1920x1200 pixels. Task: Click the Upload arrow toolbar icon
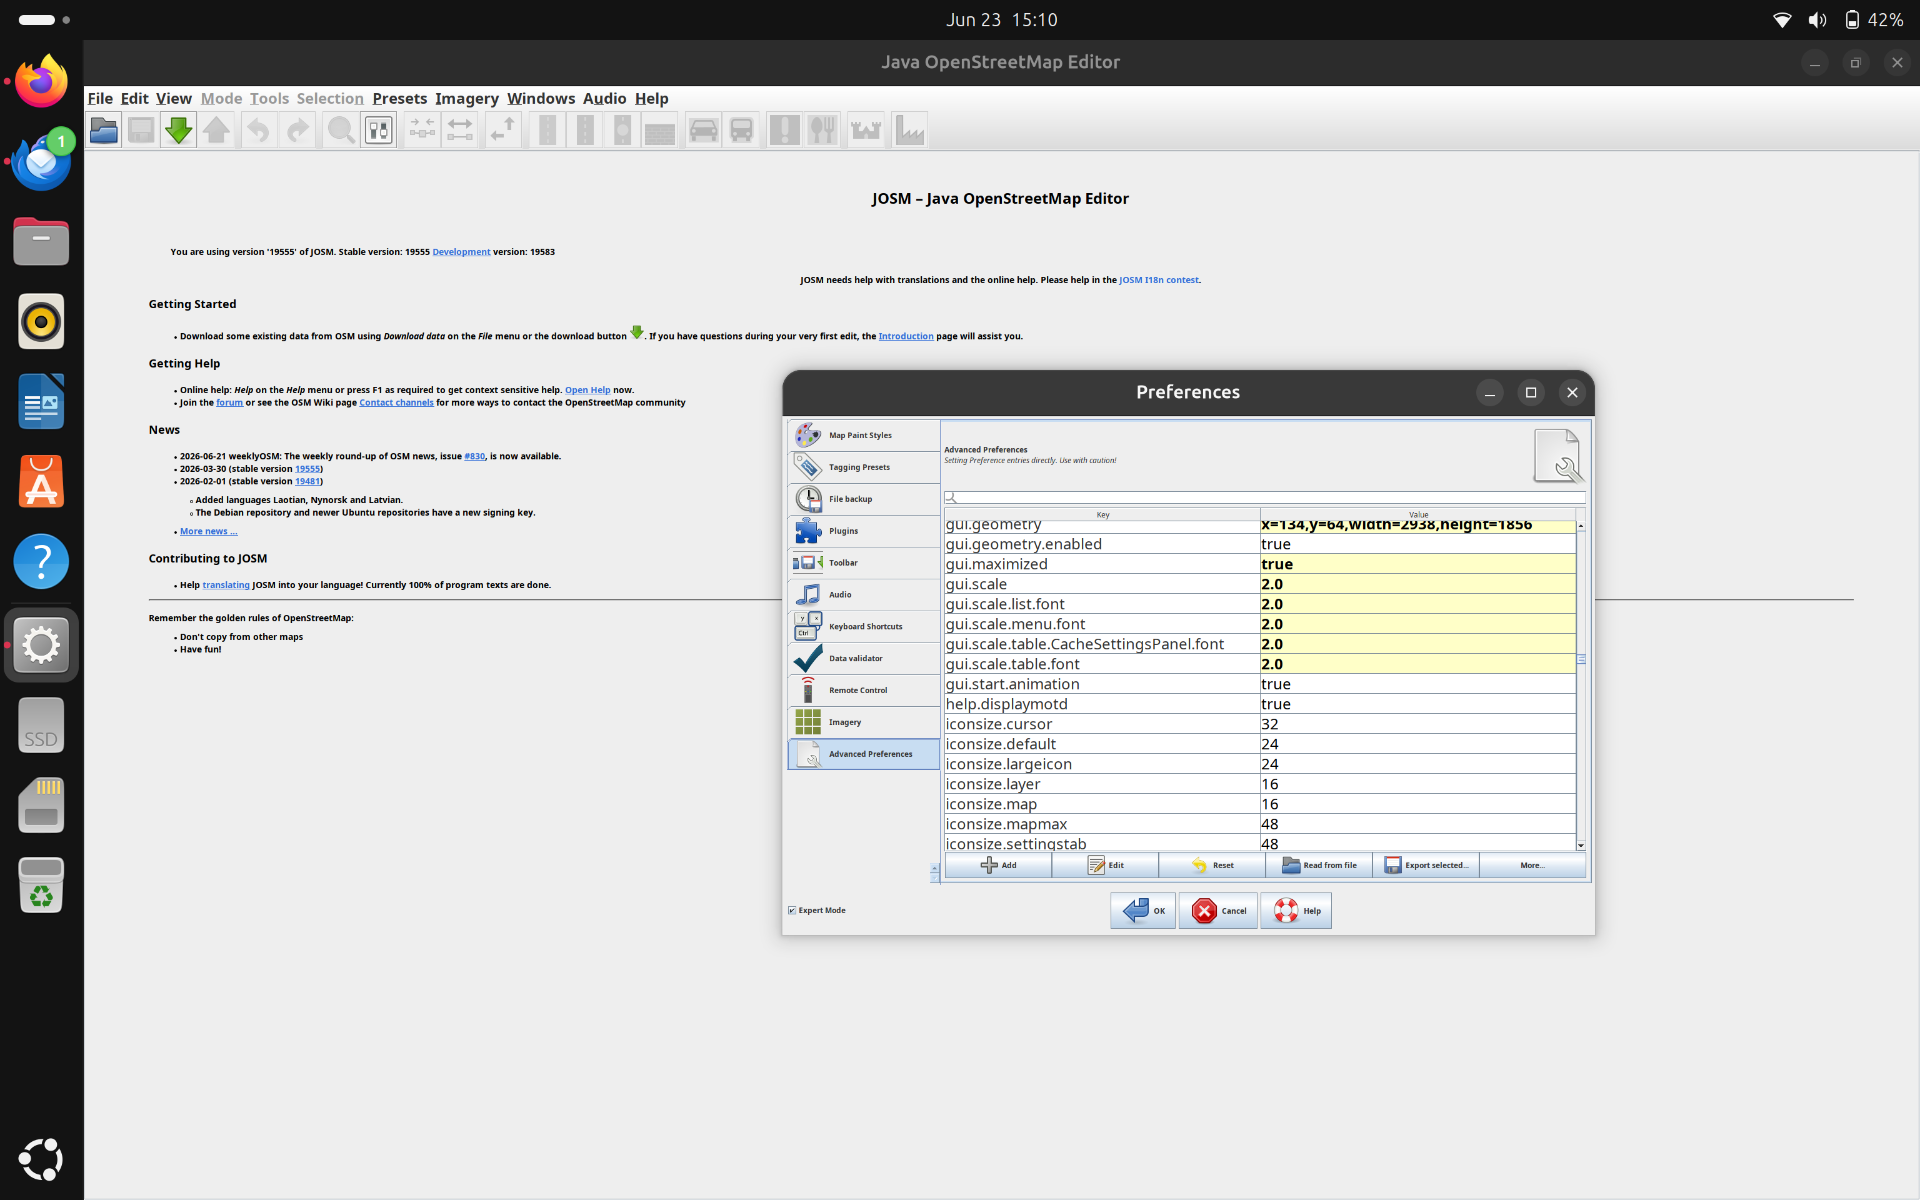point(217,130)
